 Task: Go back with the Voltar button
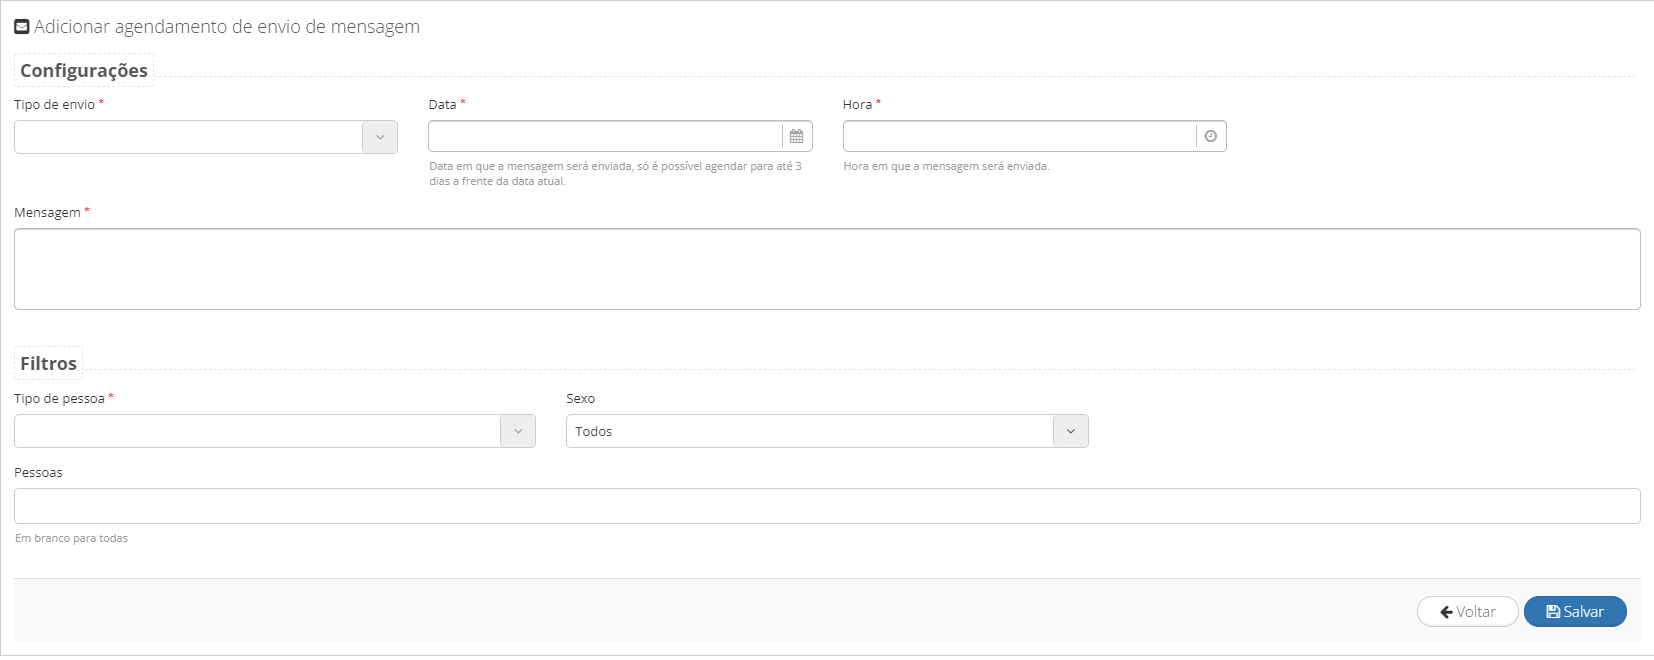coord(1468,612)
